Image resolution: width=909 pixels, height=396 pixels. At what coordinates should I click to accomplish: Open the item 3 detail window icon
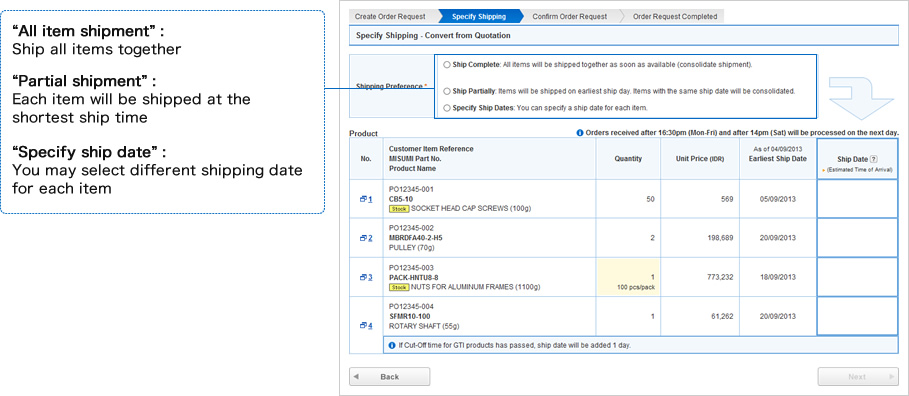363,277
